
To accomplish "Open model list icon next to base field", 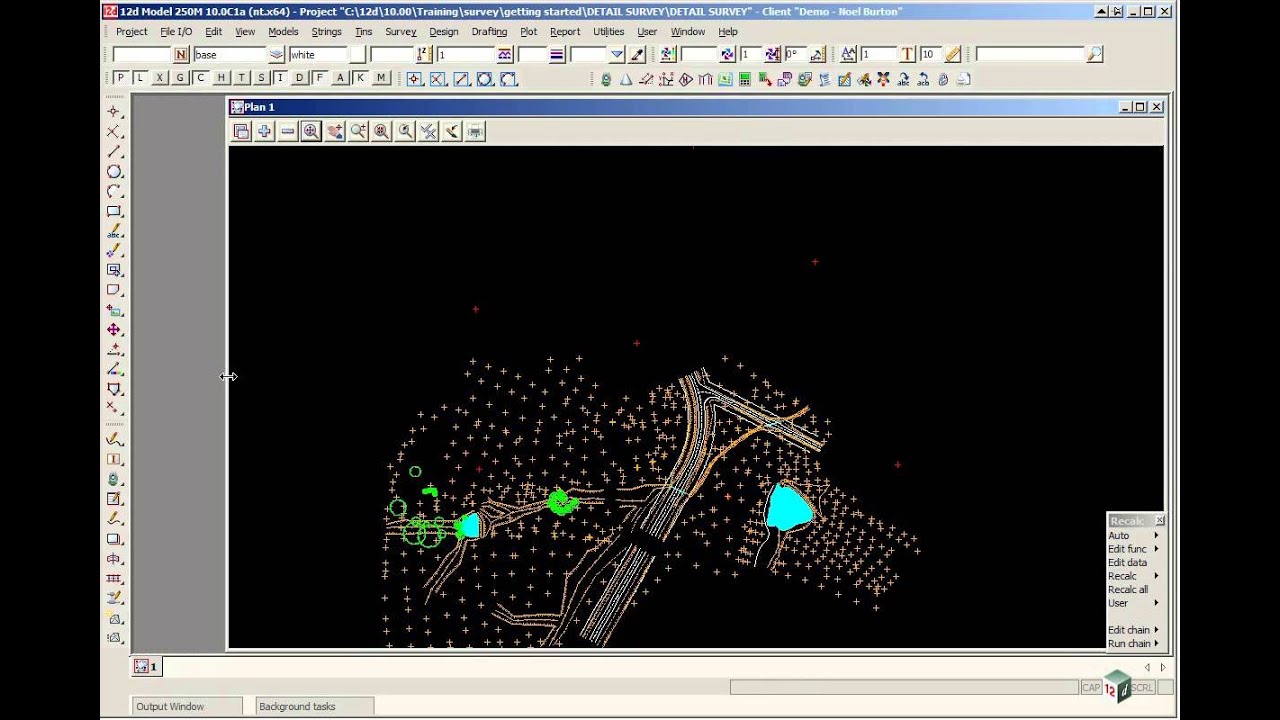I will 276,55.
